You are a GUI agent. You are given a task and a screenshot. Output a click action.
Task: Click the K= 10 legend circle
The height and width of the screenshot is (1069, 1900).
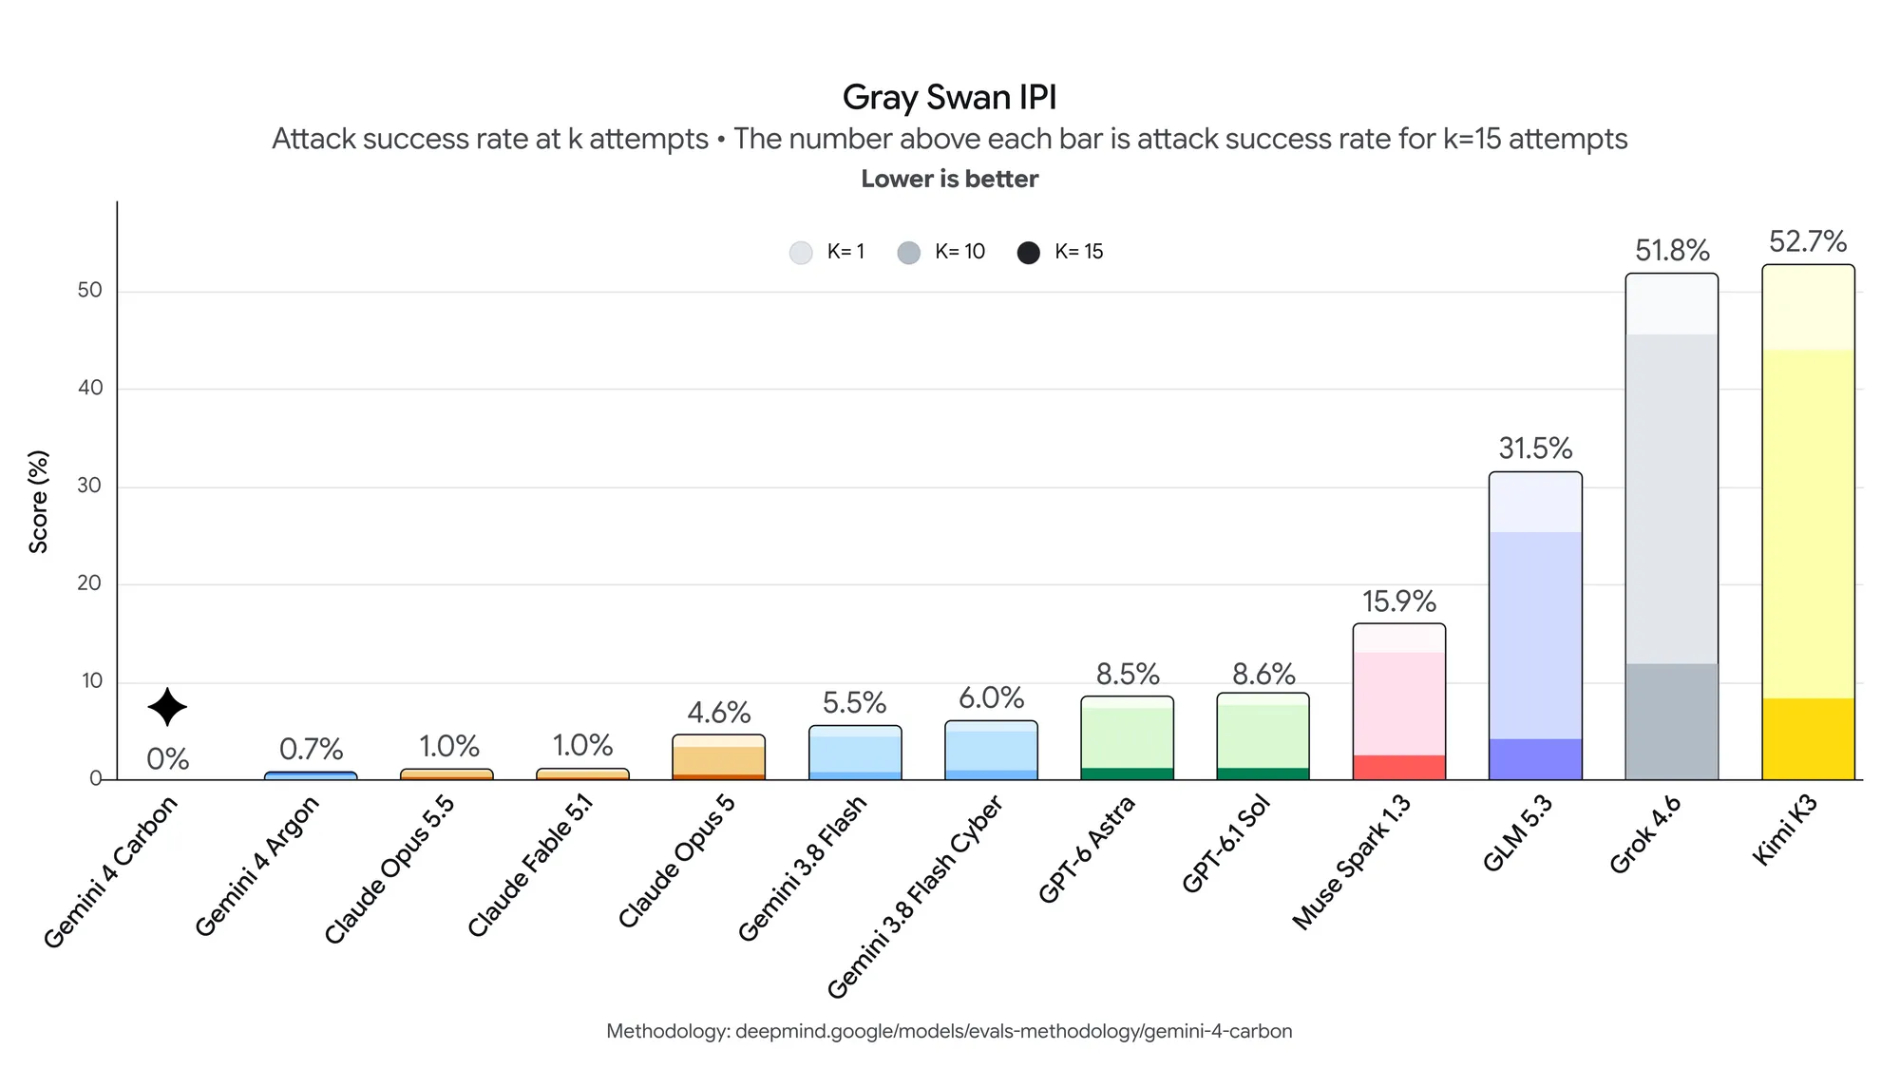[909, 252]
